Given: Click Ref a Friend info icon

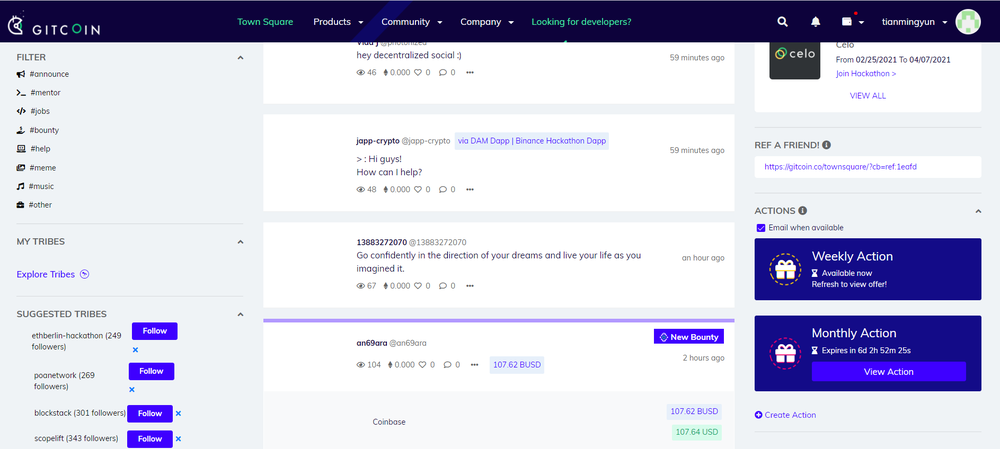Looking at the screenshot, I should point(827,145).
